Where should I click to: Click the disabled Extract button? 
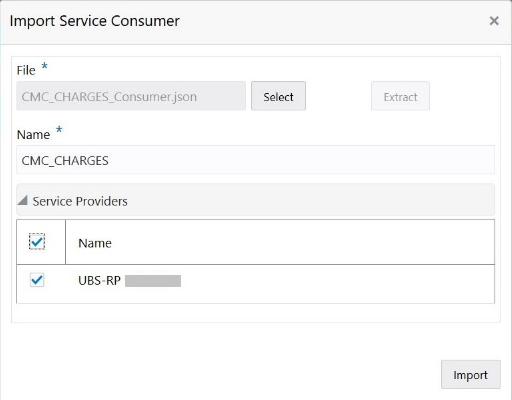[x=400, y=96]
